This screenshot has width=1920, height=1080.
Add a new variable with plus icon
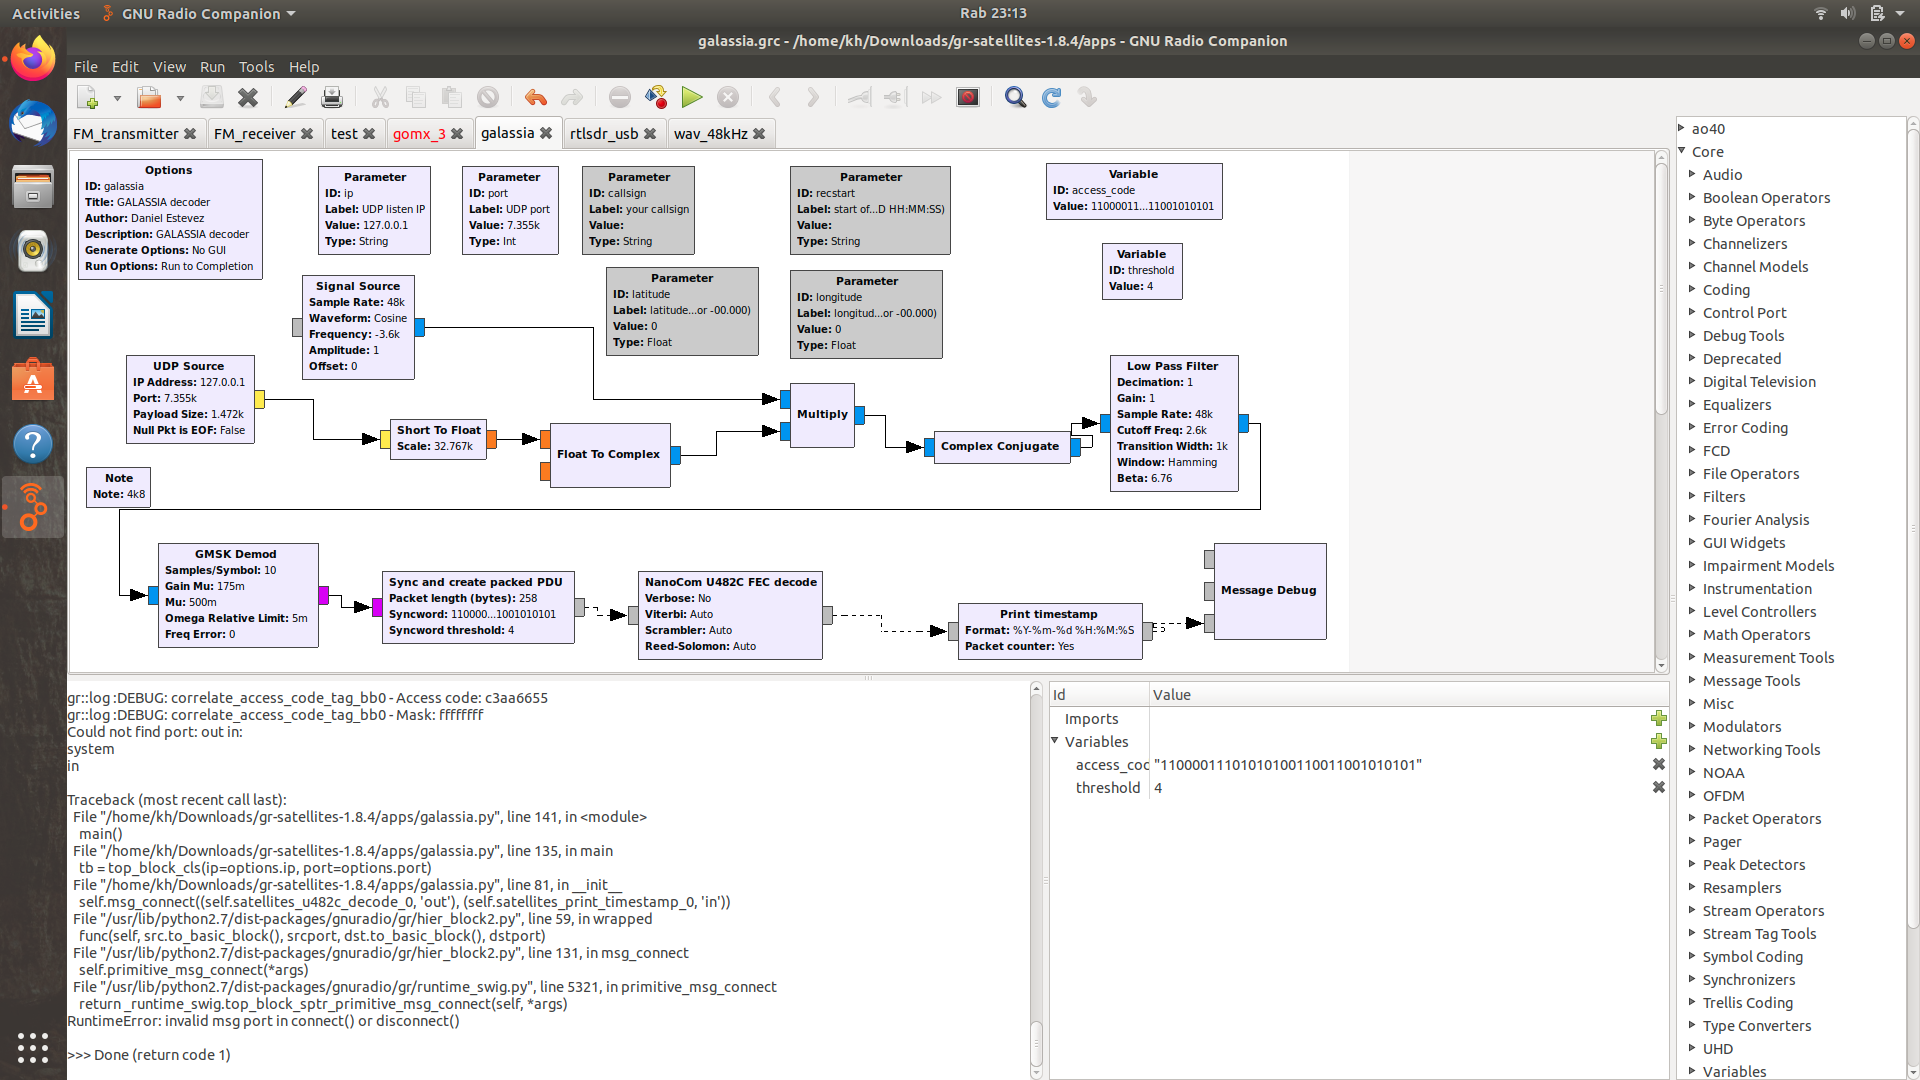[x=1658, y=741]
